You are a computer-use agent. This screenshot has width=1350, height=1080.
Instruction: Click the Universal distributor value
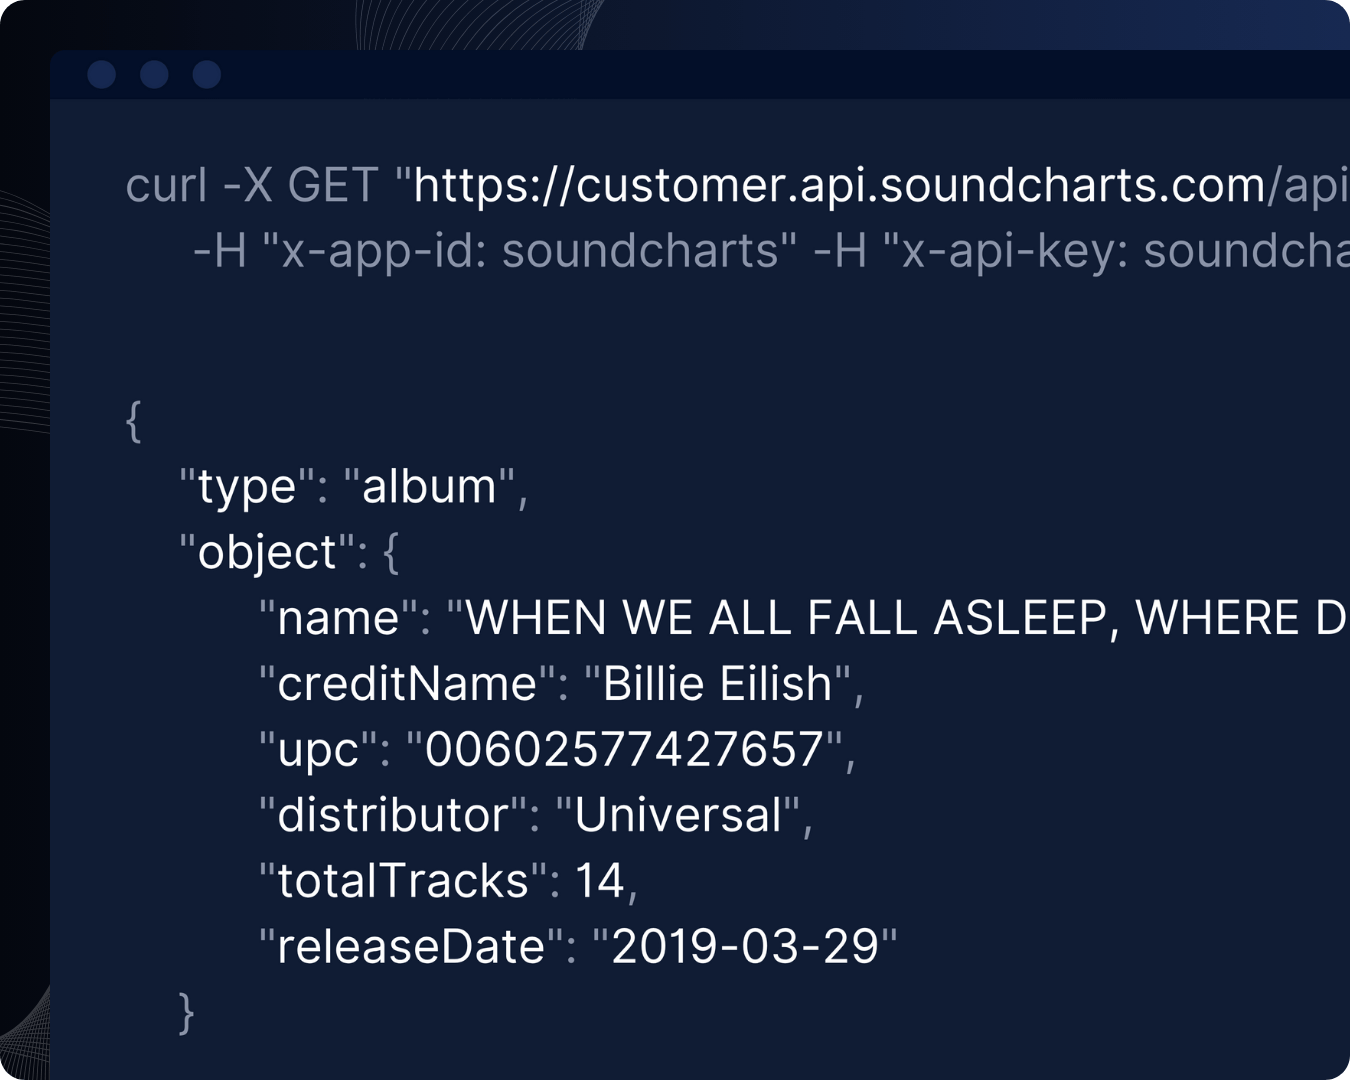coord(677,816)
